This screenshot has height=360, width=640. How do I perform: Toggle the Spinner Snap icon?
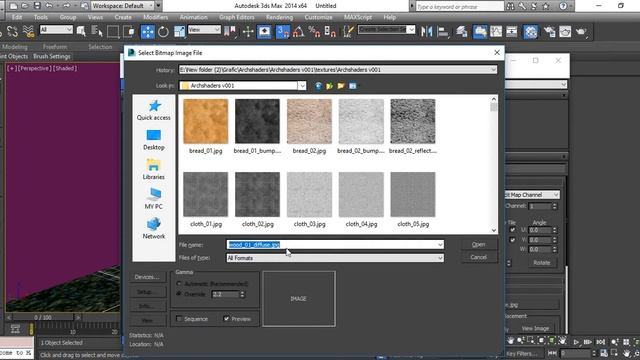coord(330,31)
